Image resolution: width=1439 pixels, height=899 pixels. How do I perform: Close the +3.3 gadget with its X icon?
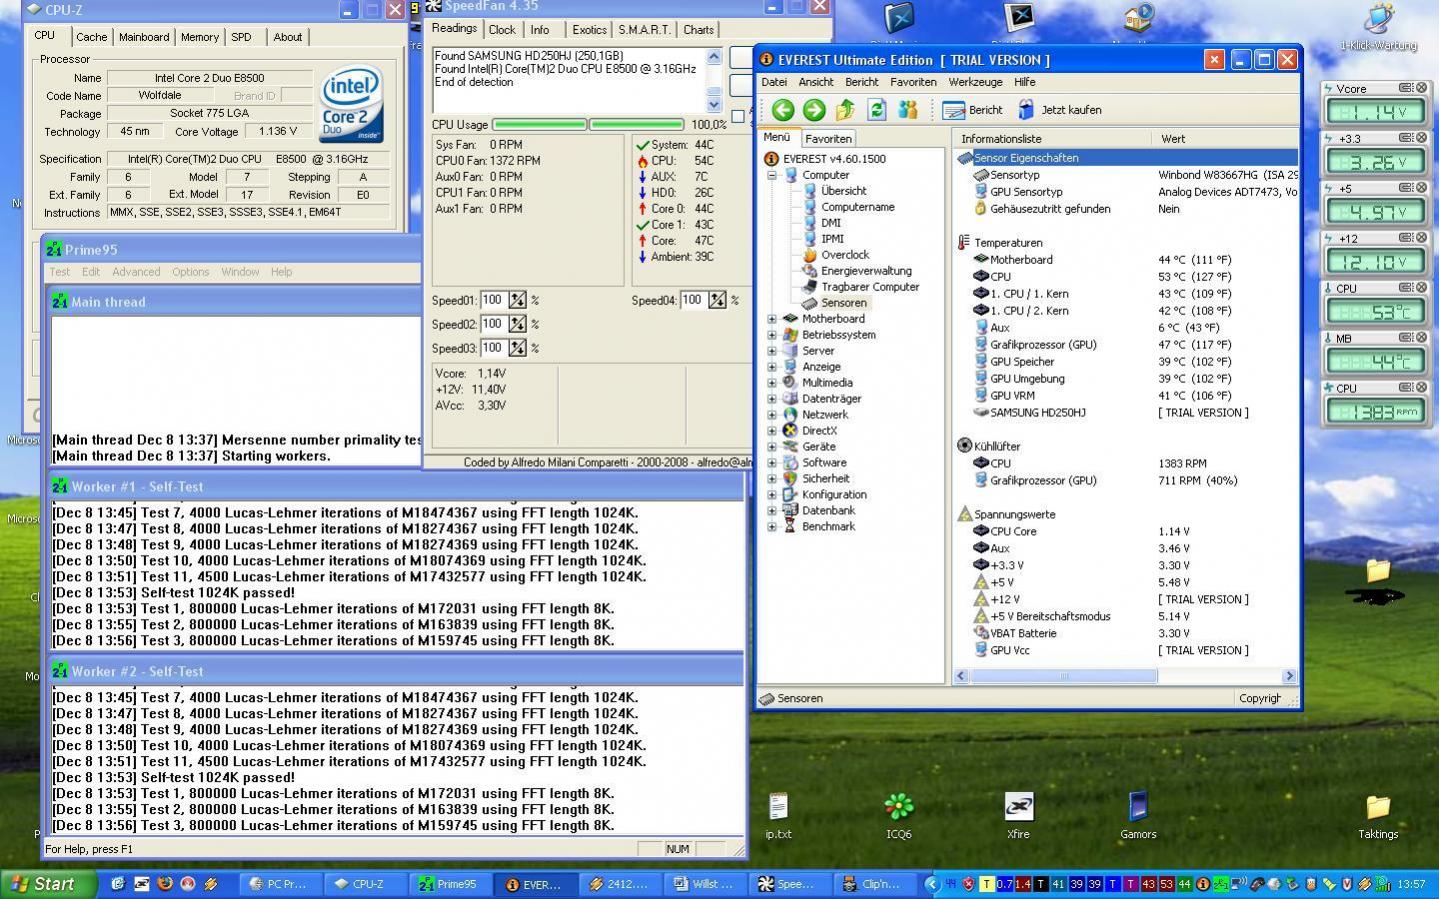click(1421, 138)
